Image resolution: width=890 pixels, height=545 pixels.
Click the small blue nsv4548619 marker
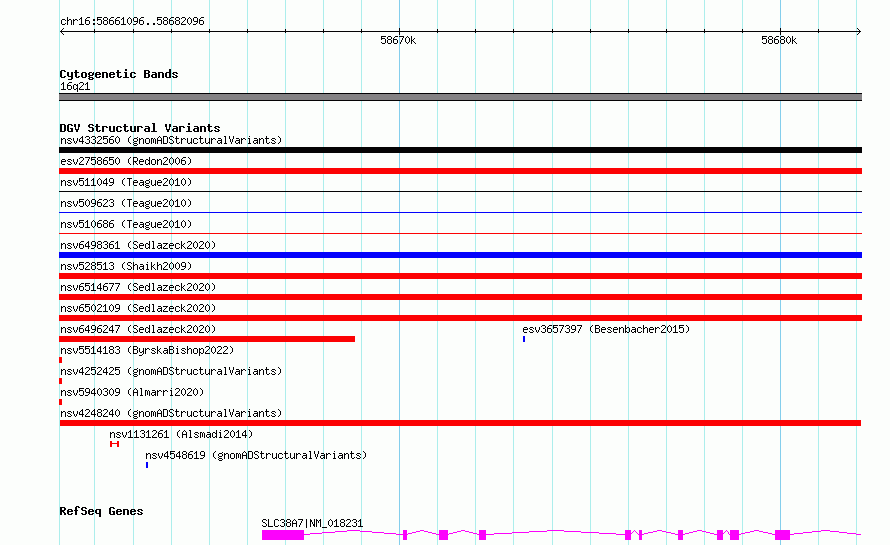click(x=147, y=465)
